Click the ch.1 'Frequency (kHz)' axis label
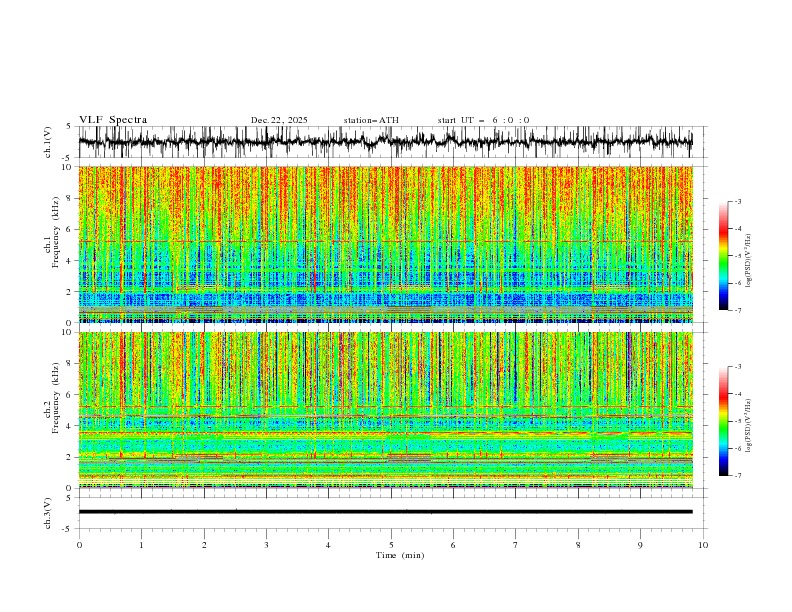Viewport: 792px width, 612px height. tap(56, 232)
